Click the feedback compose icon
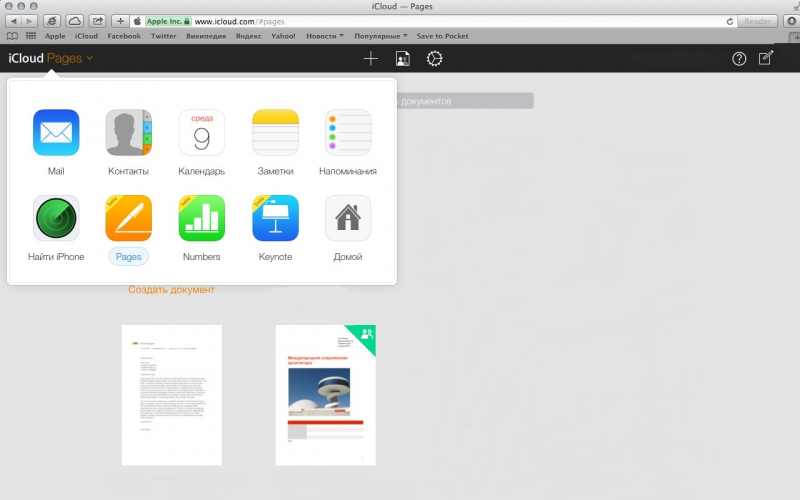 pos(766,58)
